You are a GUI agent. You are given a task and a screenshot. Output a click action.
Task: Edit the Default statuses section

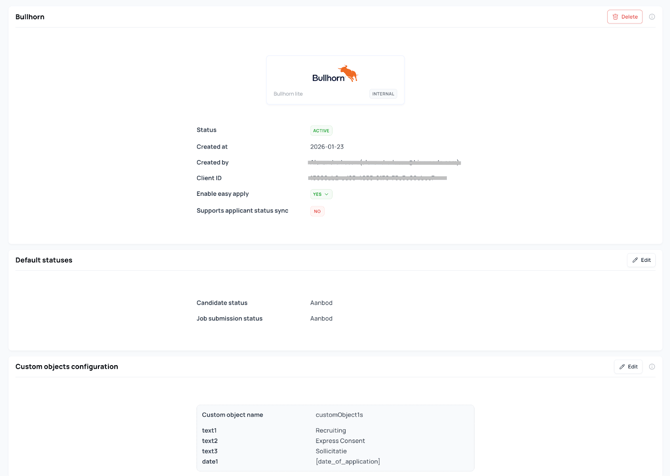[641, 260]
